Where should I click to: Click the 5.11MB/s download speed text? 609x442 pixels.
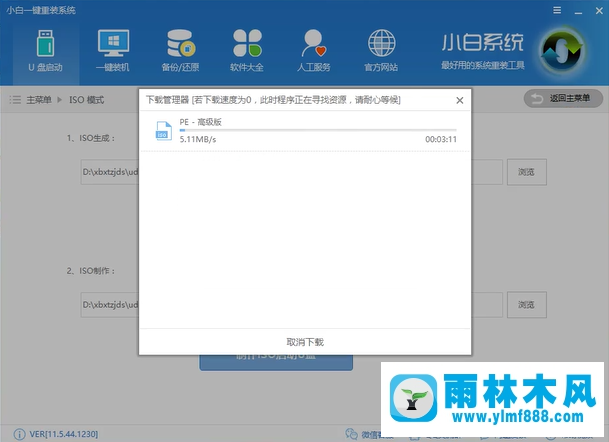(x=198, y=139)
